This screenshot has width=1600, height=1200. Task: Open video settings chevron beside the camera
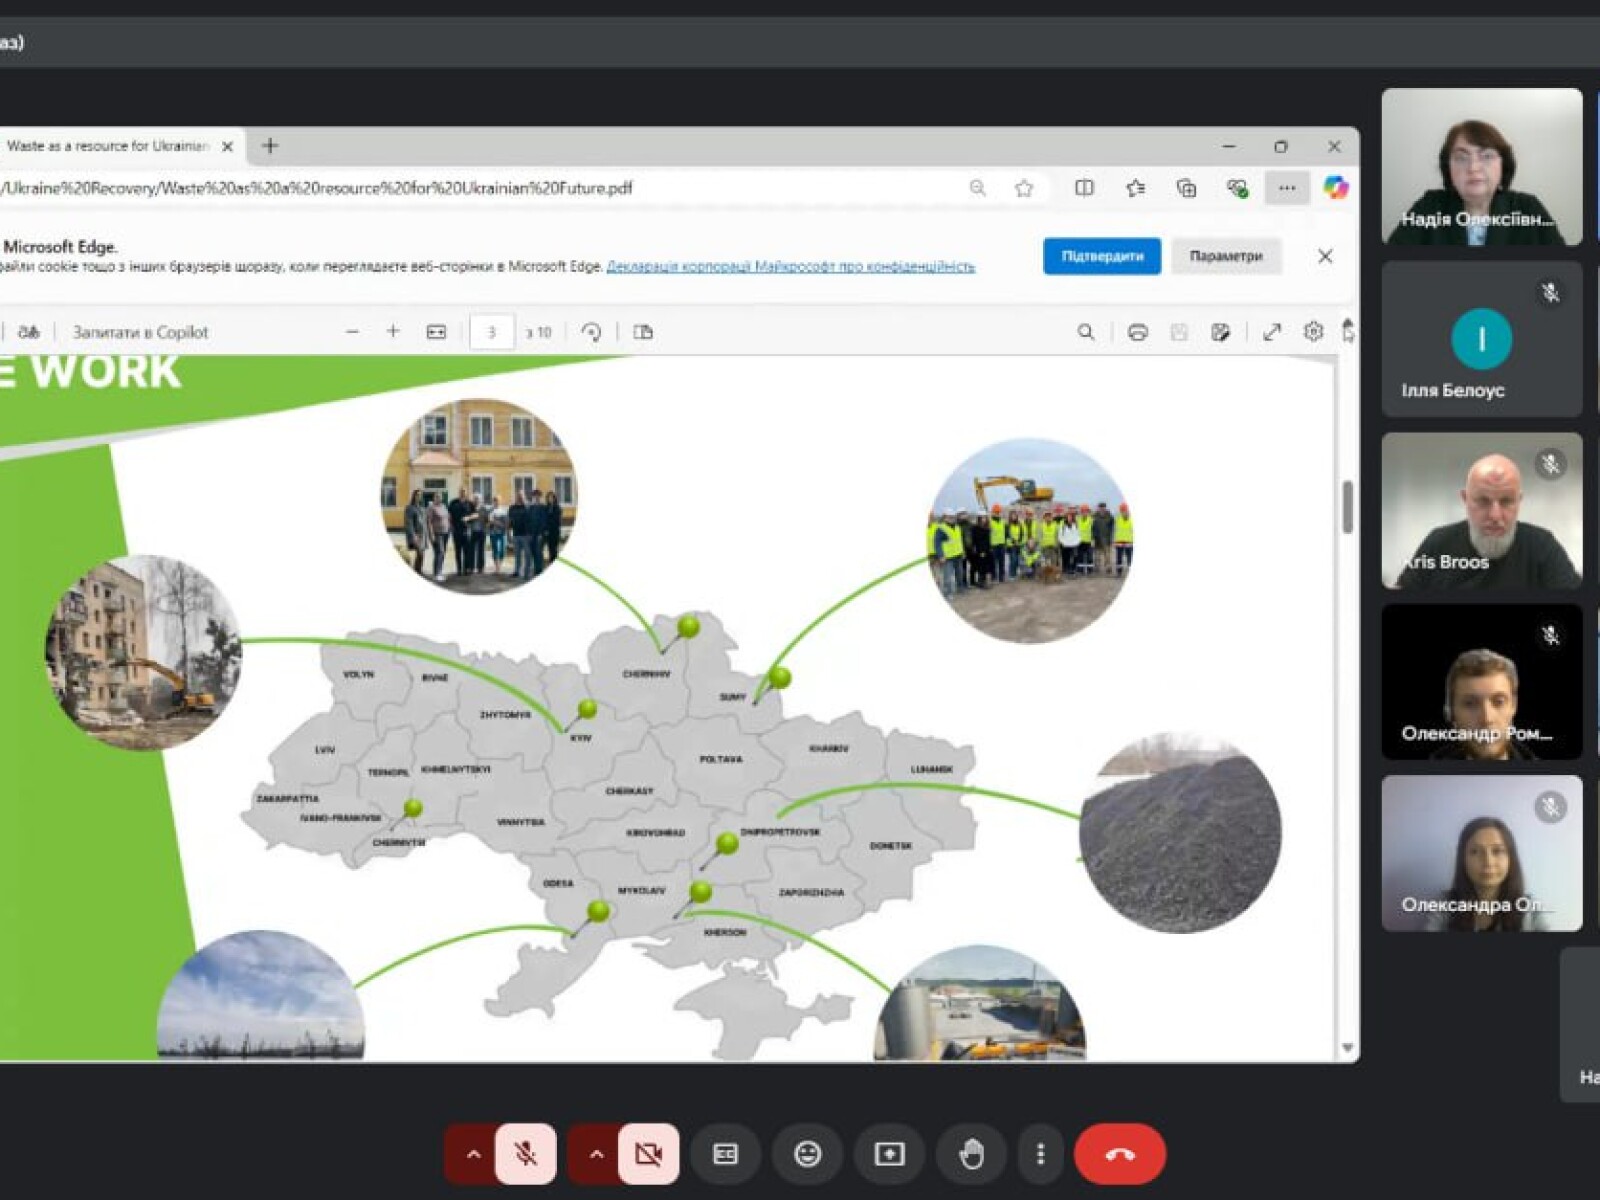pos(596,1154)
